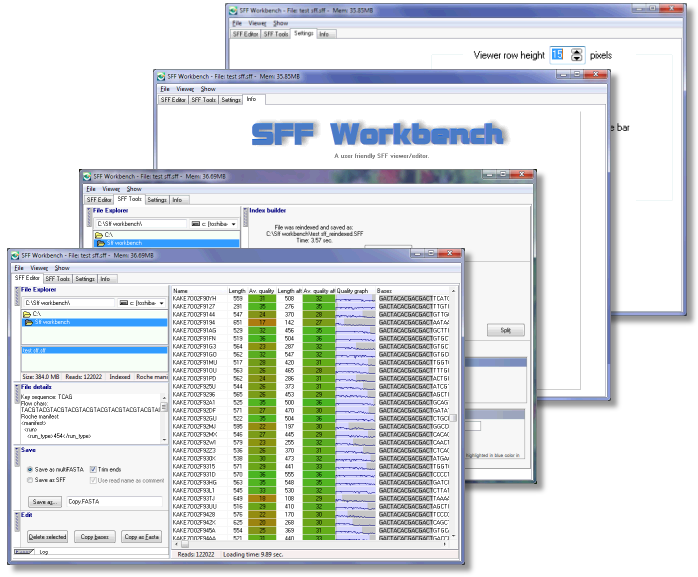Click the Av. quality column header
Image resolution: width=698 pixels, height=577 pixels.
(x=262, y=291)
